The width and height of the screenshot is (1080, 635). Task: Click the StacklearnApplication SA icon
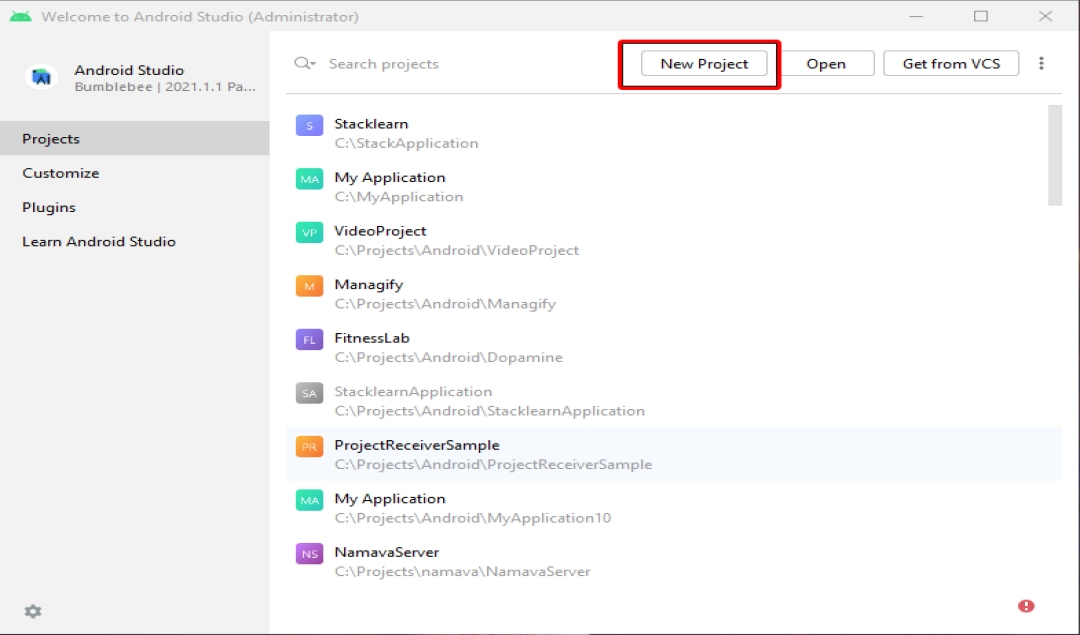(x=309, y=393)
